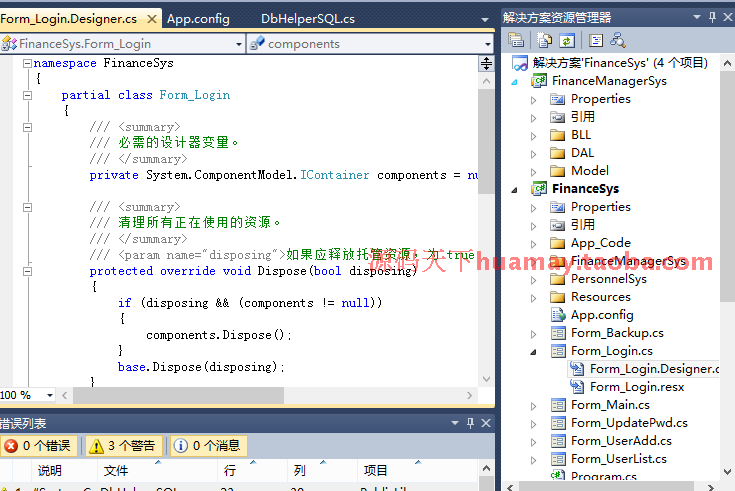The width and height of the screenshot is (735, 491).
Task: Close the error list panel
Action: tap(486, 423)
